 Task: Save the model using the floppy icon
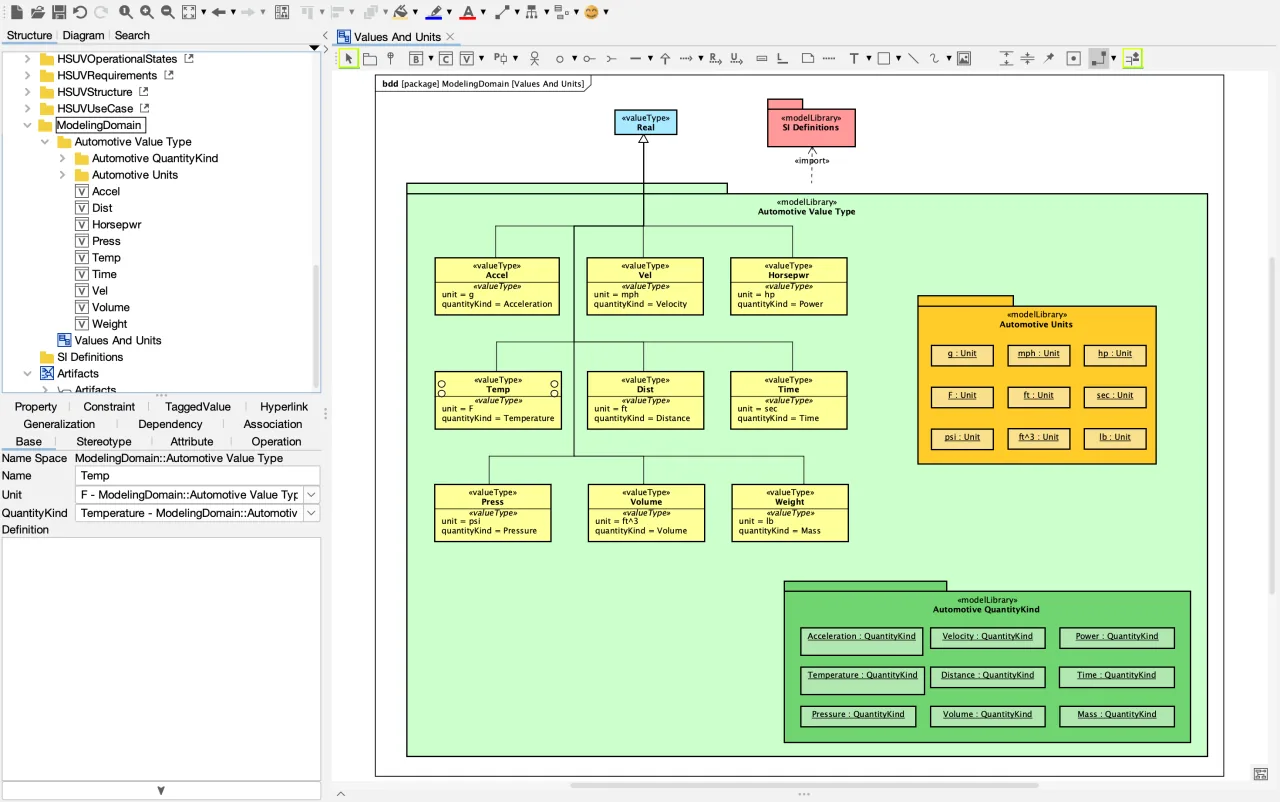[x=59, y=12]
